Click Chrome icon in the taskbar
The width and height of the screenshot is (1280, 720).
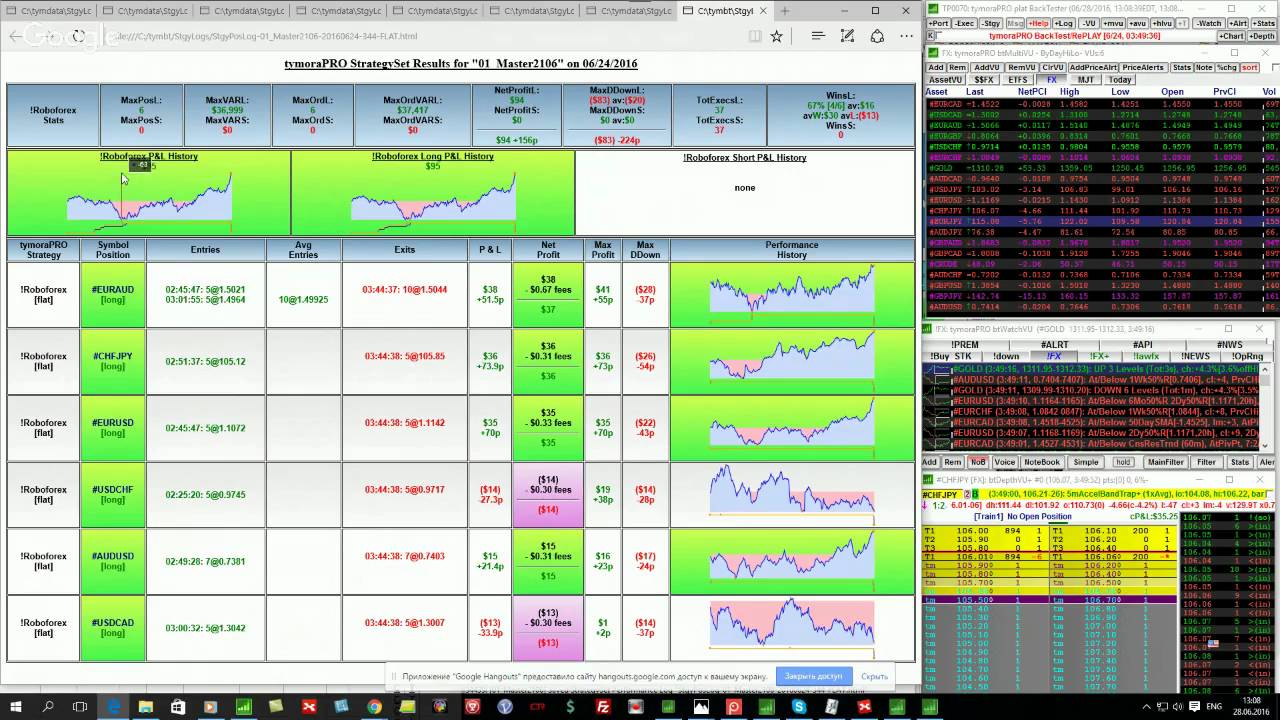pos(374,707)
